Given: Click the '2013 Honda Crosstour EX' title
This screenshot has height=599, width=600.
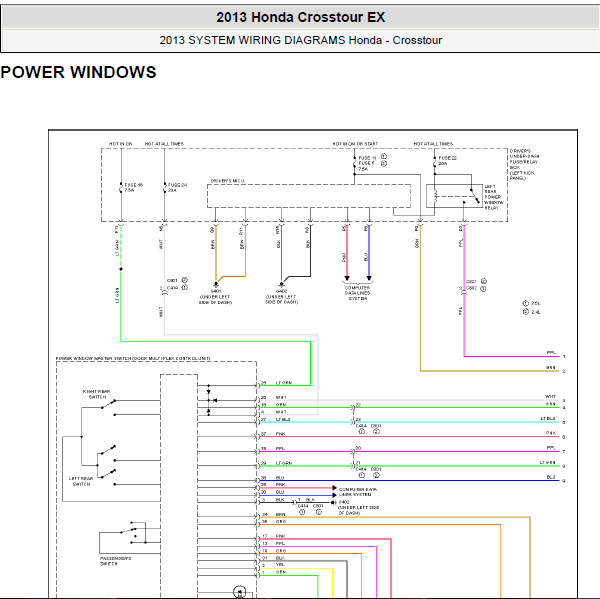Looking at the screenshot, I should pyautogui.click(x=300, y=17).
